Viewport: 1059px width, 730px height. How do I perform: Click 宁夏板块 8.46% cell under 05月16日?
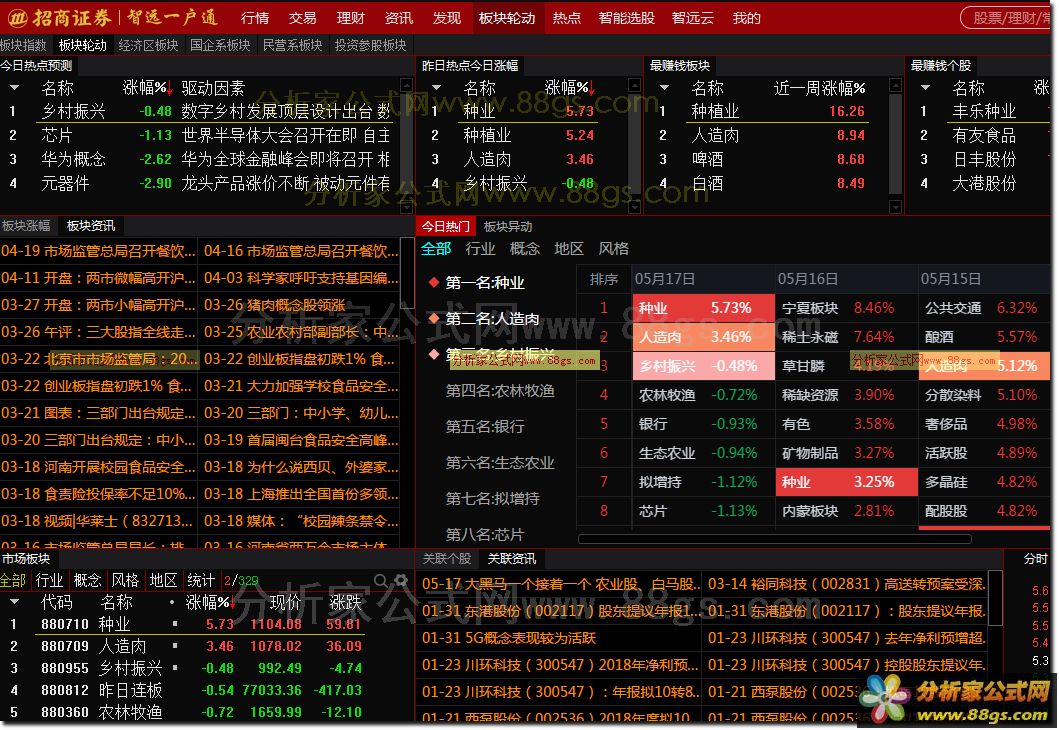(846, 308)
